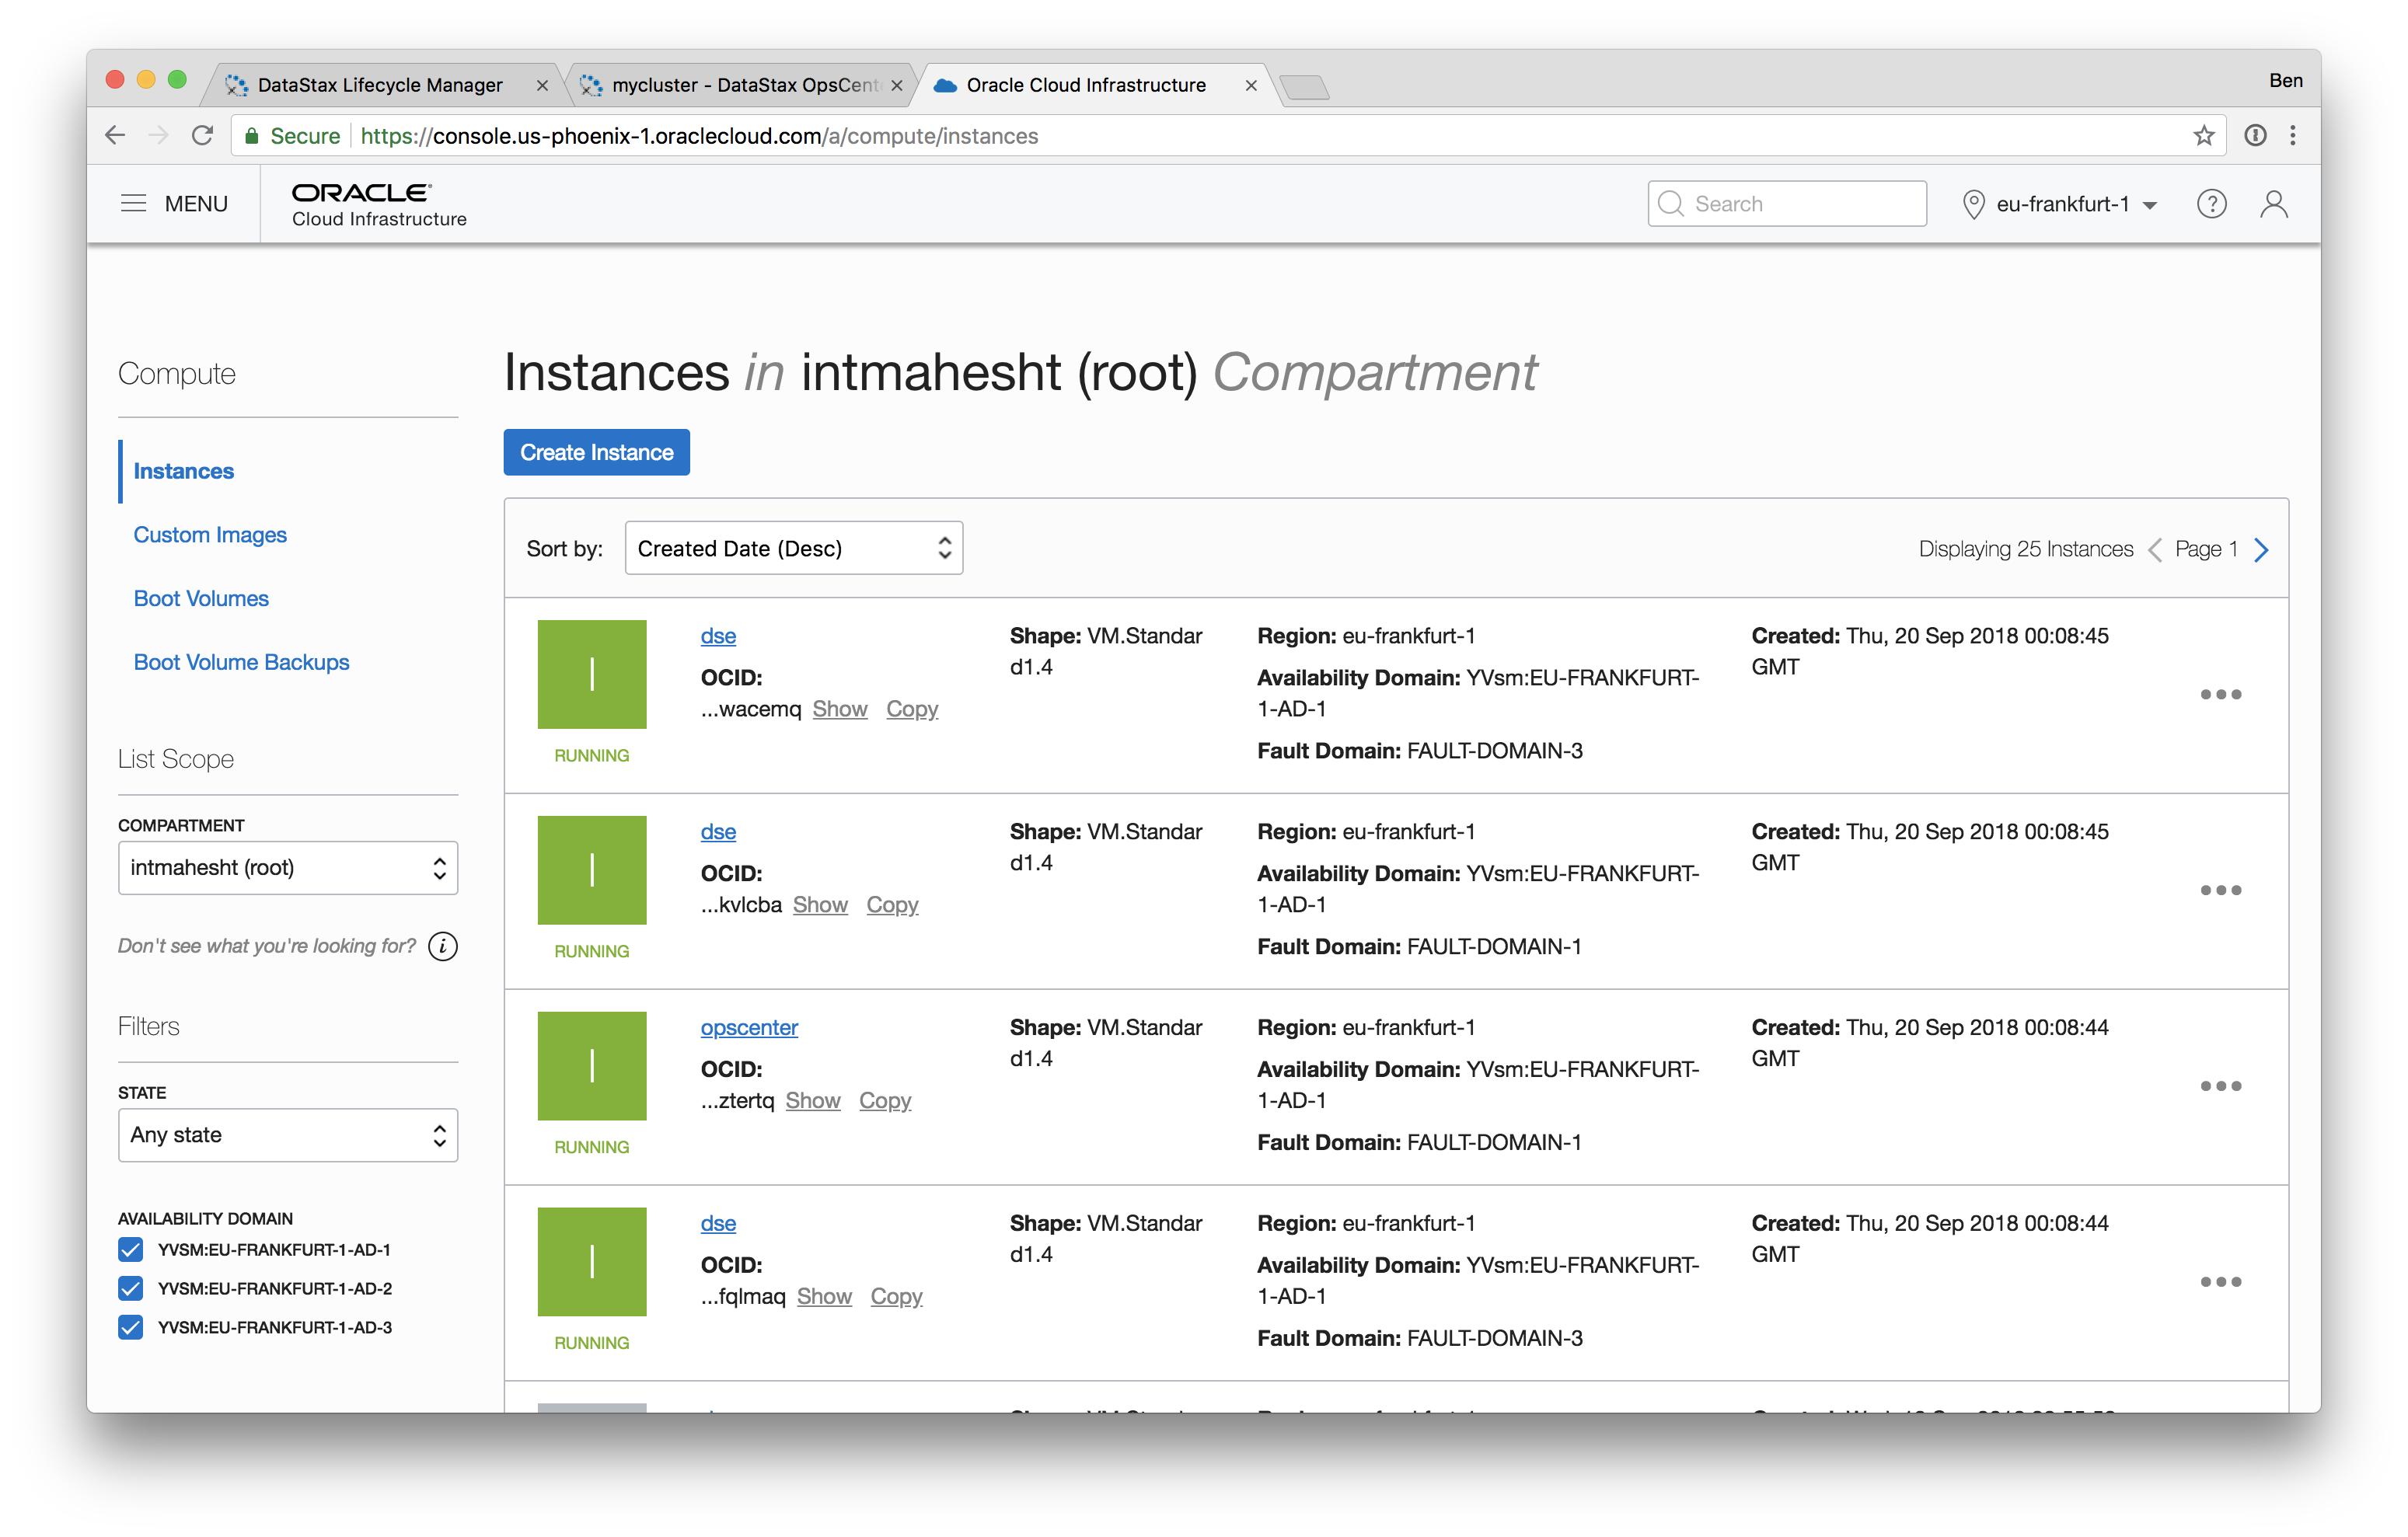
Task: Open Boot Volumes in Compute sidebar
Action: (201, 599)
